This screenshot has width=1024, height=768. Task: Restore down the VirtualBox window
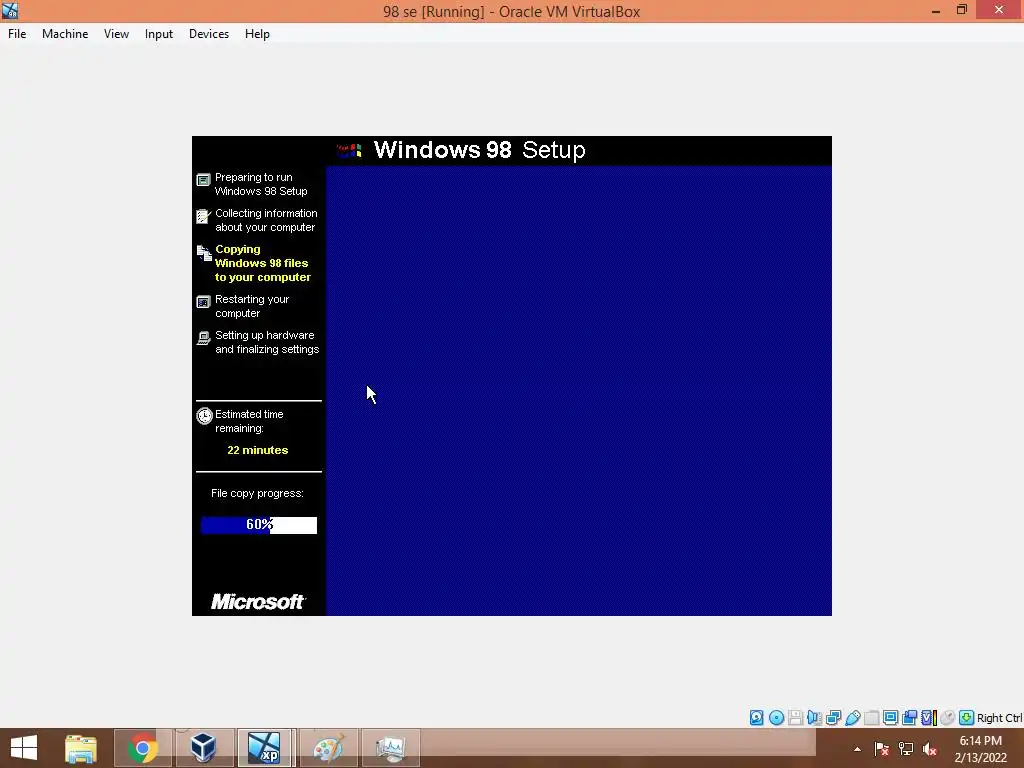(x=962, y=10)
